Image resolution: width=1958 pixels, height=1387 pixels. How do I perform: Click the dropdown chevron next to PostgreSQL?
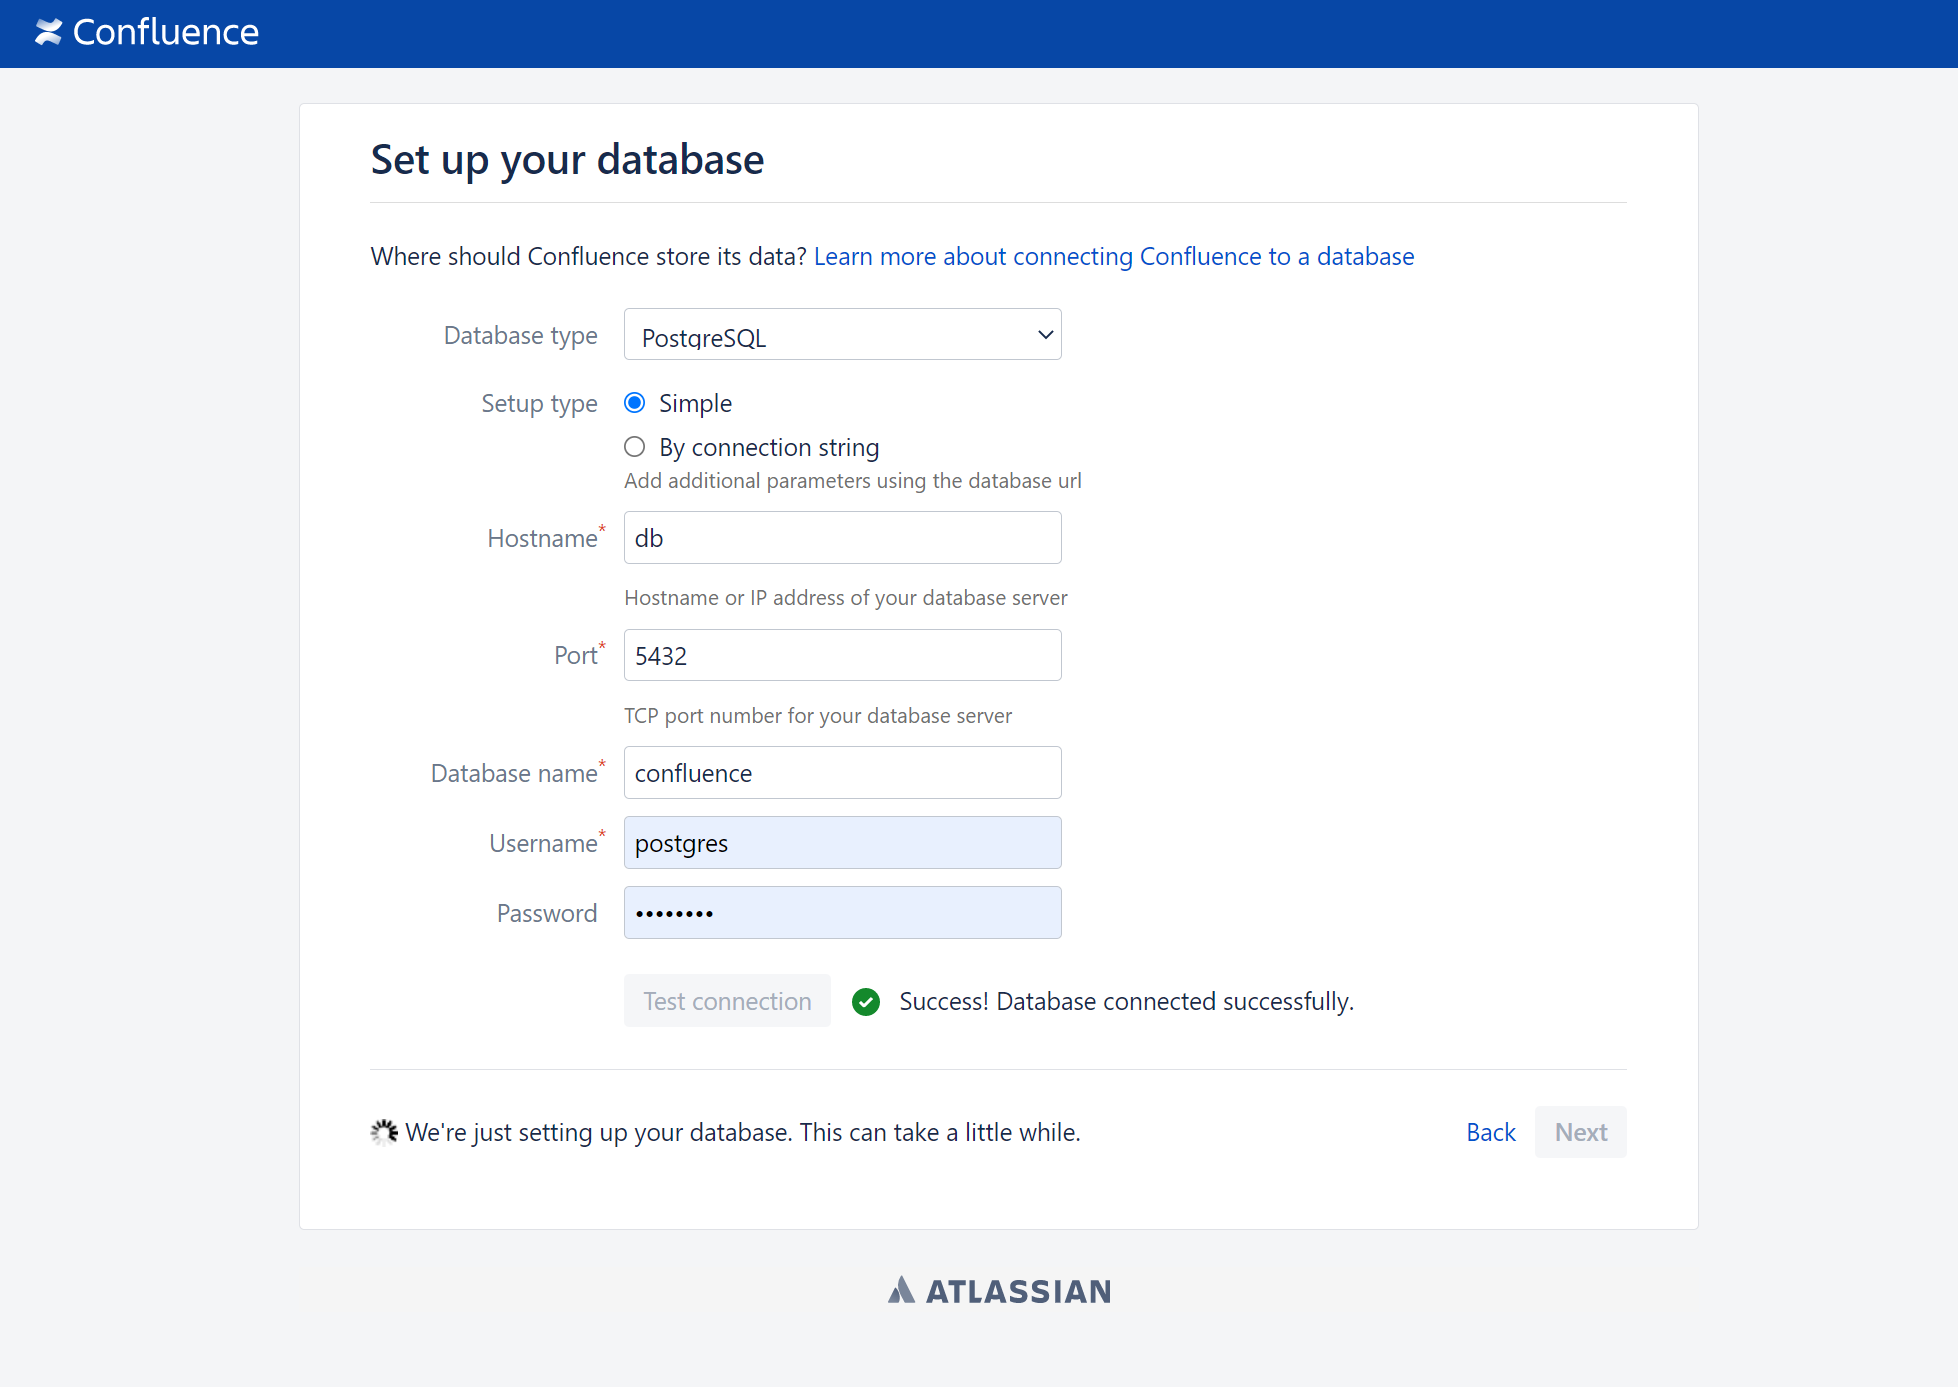[x=1045, y=335]
